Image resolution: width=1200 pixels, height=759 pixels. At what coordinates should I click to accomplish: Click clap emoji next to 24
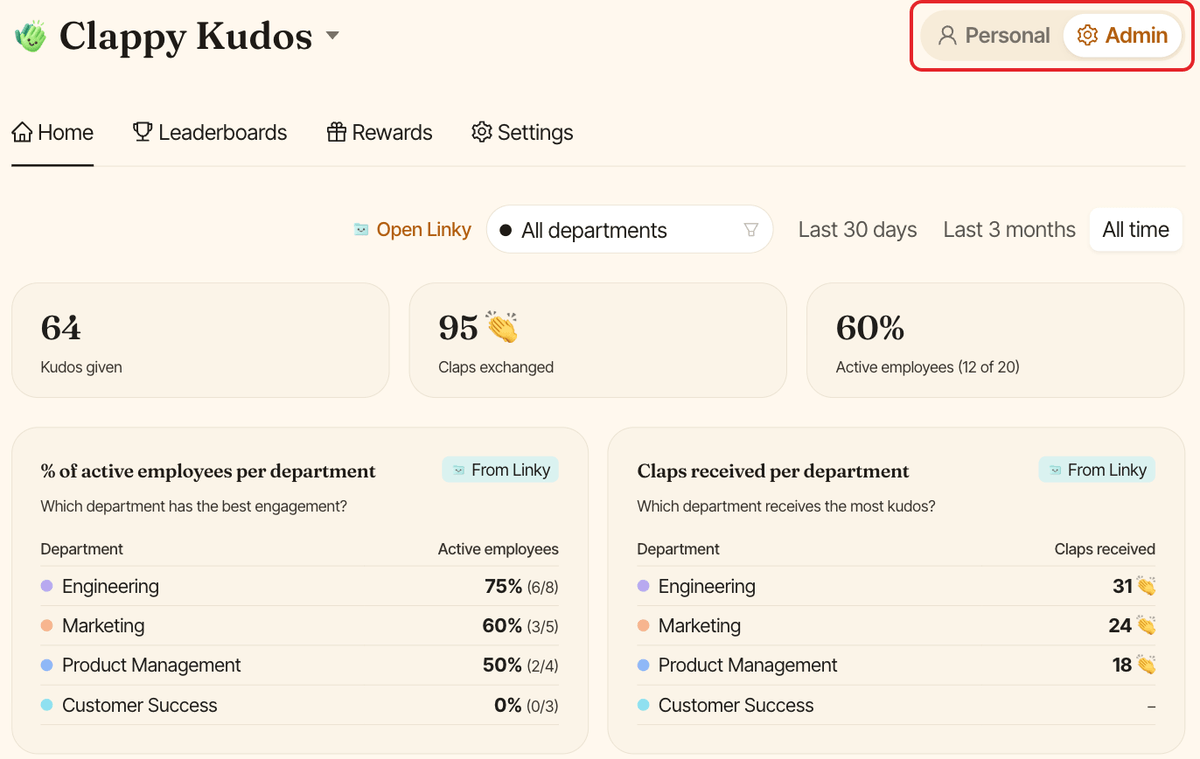pyautogui.click(x=1146, y=626)
